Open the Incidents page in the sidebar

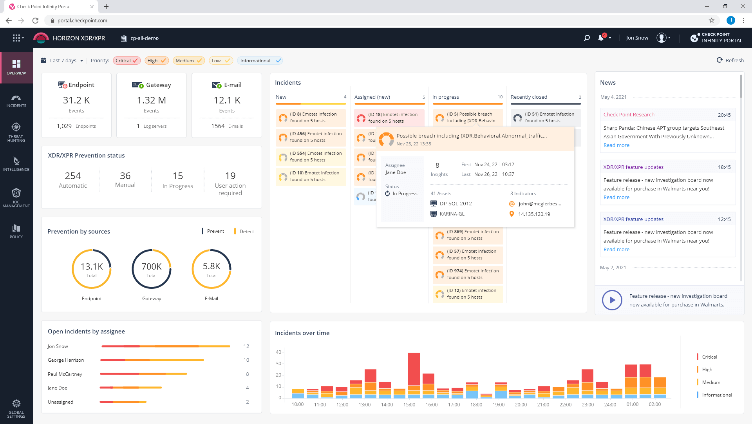16,101
